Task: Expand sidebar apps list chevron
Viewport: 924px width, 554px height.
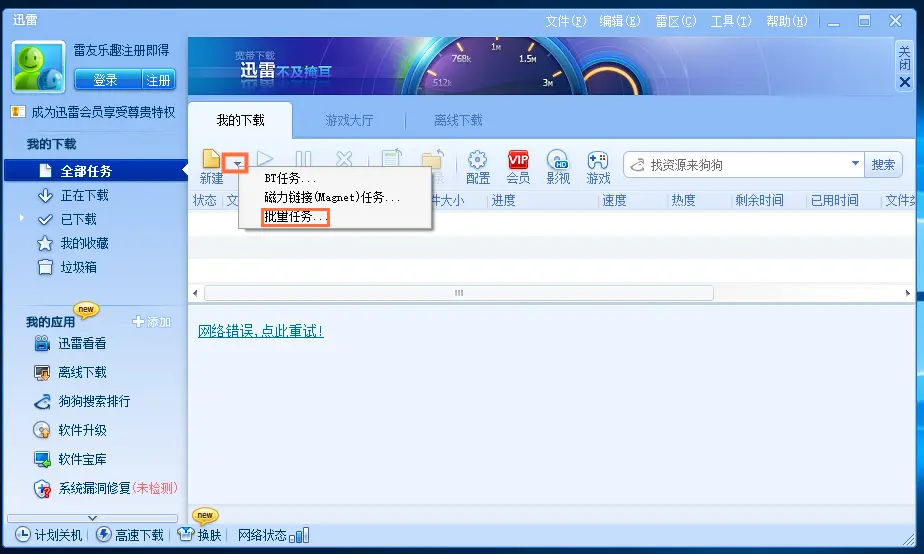Action: coord(93,518)
